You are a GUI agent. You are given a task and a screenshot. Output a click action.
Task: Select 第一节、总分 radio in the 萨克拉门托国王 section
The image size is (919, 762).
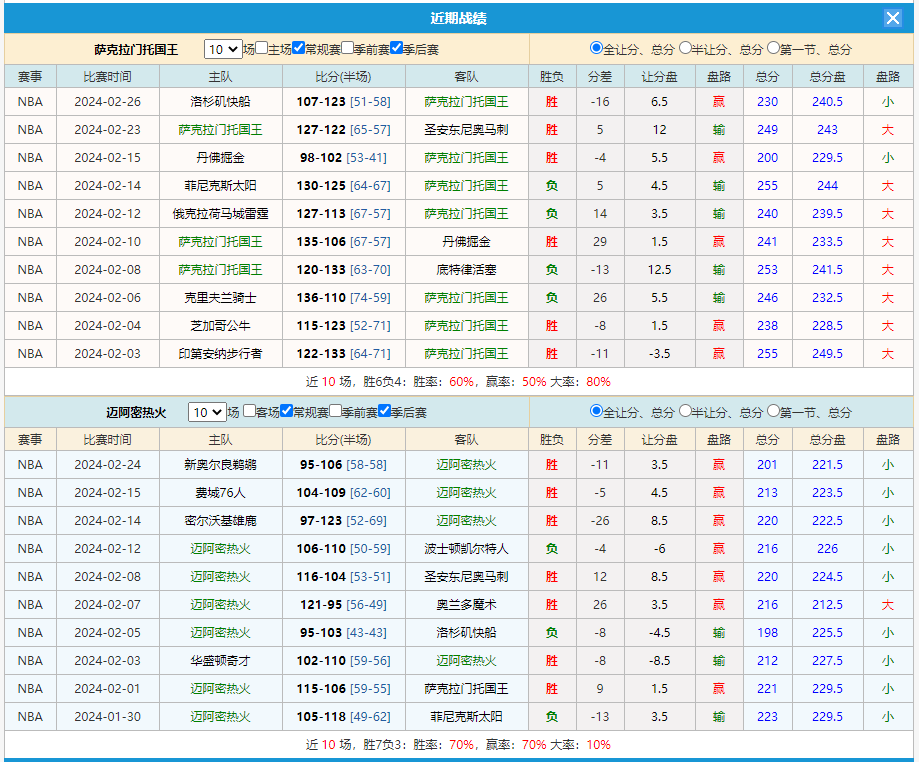[x=774, y=48]
